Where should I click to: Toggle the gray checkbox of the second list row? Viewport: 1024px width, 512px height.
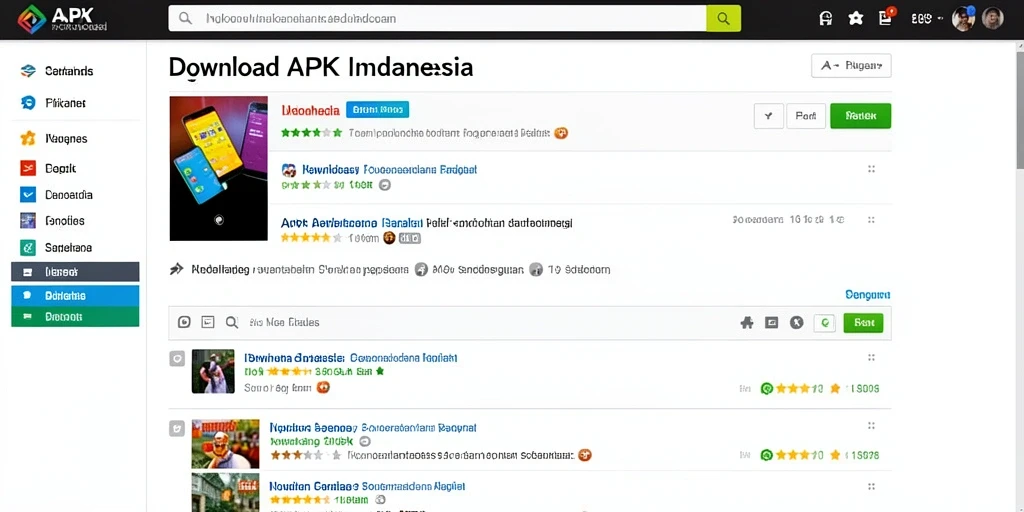pyautogui.click(x=177, y=428)
